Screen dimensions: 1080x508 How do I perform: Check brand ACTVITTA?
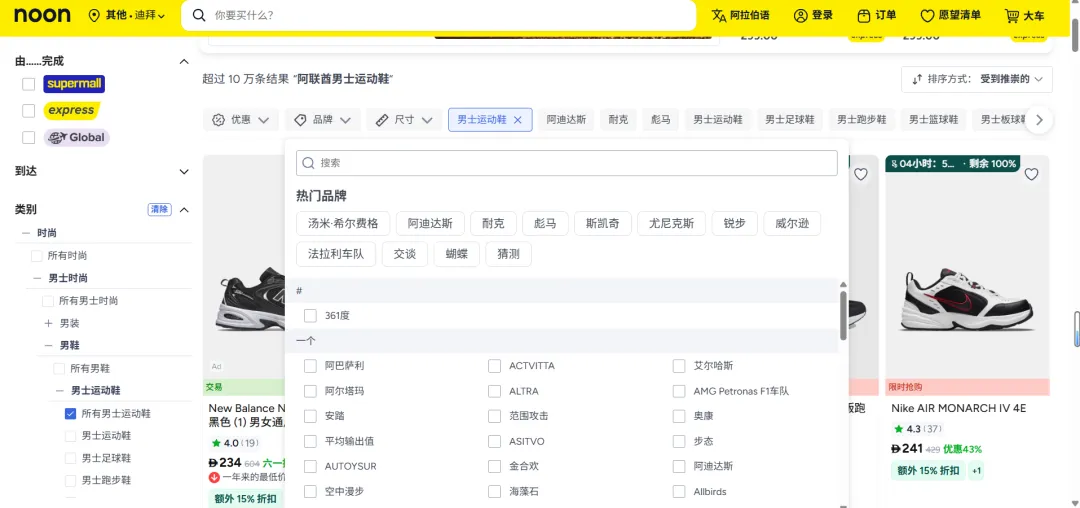495,366
